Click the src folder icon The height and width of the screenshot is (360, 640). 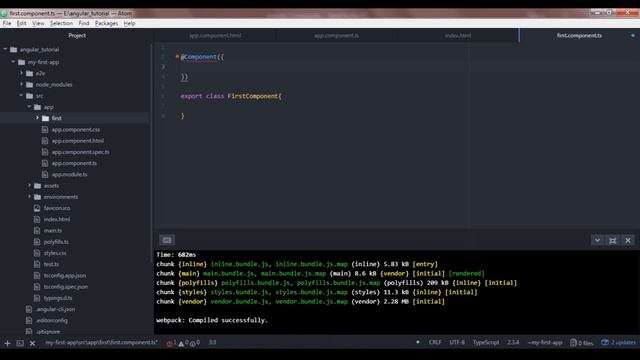[x=29, y=96]
